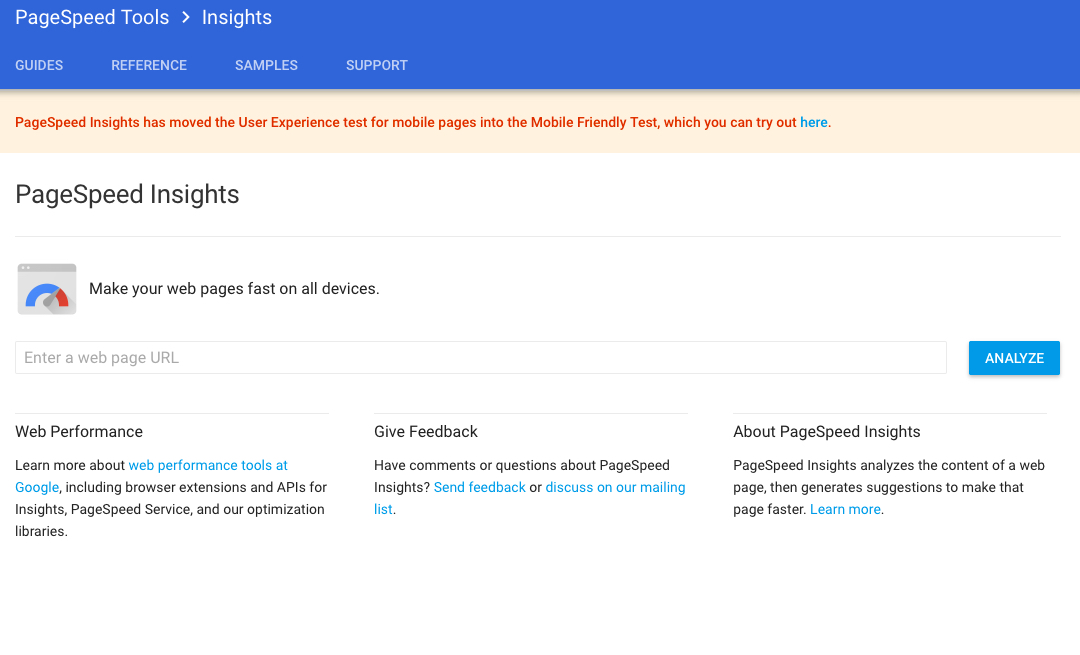Click the PageSpeed Insights page heading
This screenshot has width=1080, height=655.
127,194
